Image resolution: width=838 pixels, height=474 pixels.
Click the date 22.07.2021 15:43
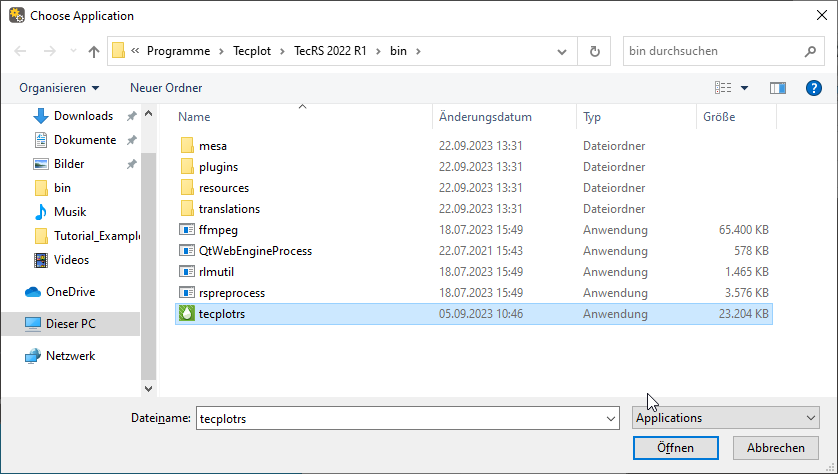coord(481,251)
